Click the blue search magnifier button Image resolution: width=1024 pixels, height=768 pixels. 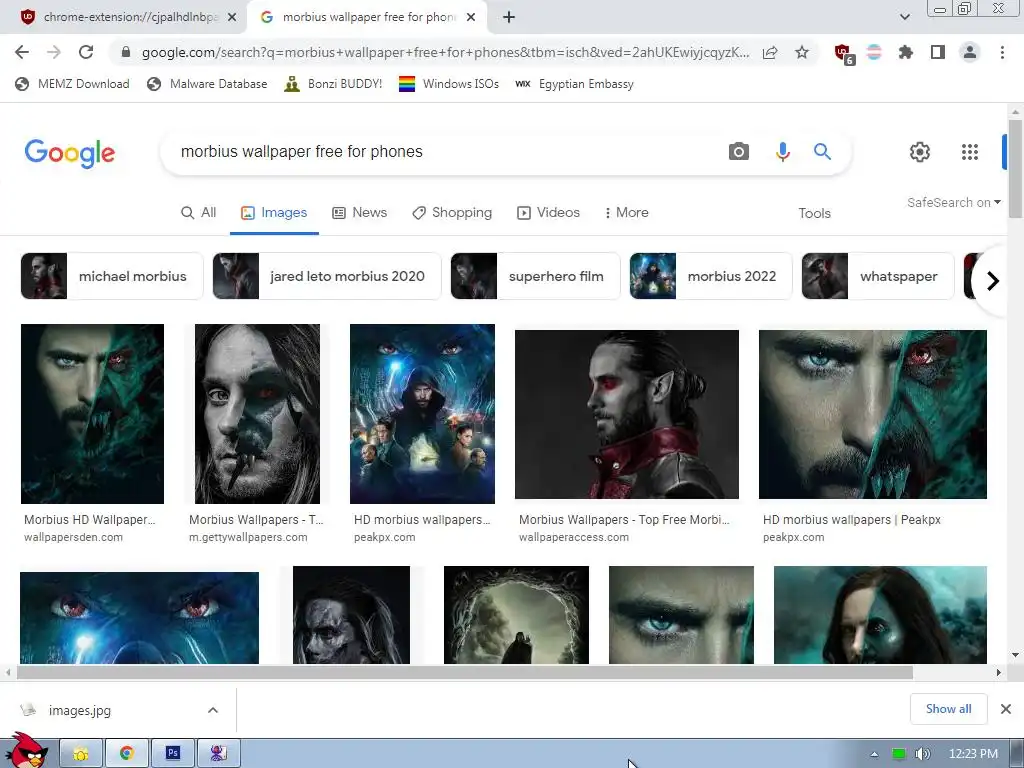822,152
